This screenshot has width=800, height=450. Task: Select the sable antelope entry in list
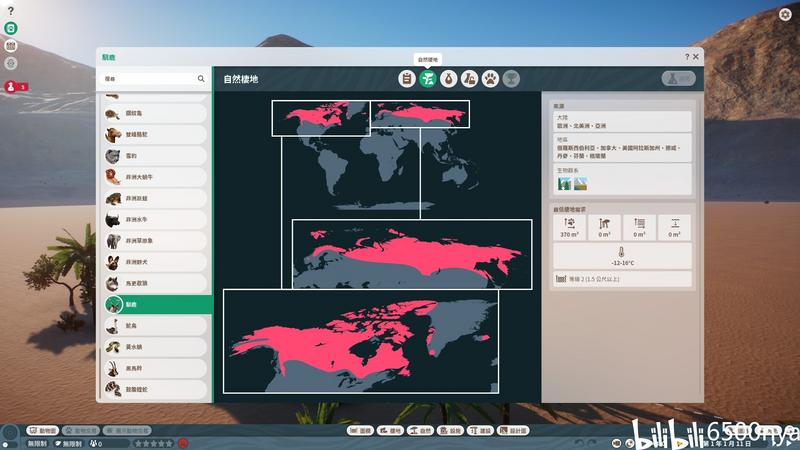tap(155, 368)
